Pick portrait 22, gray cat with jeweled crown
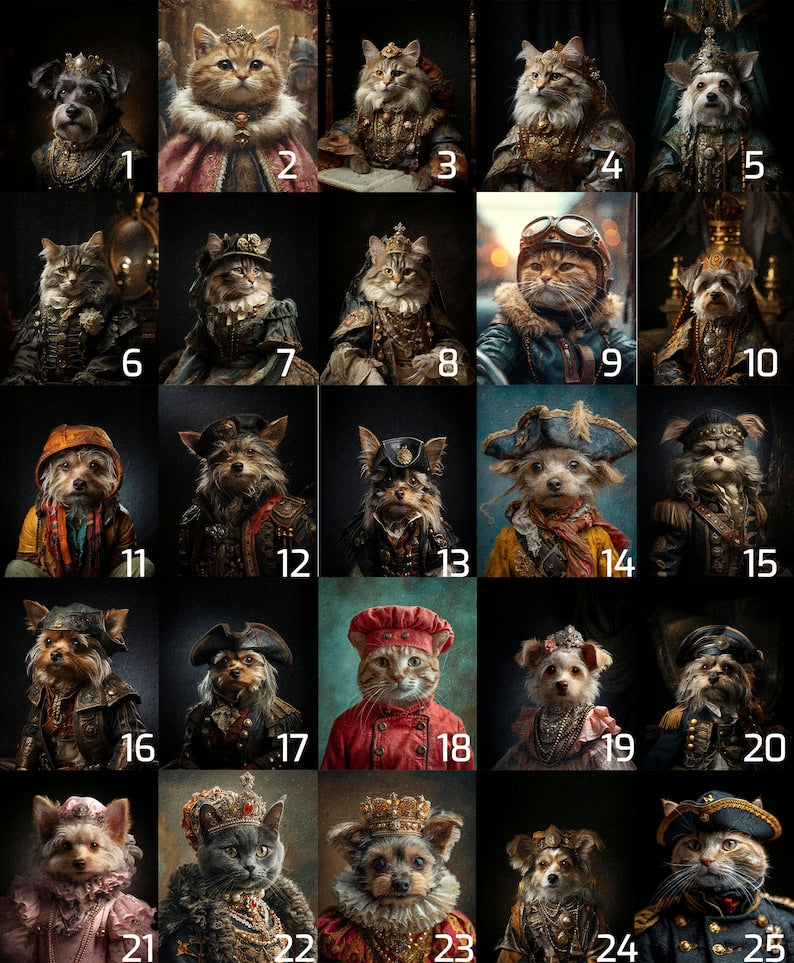Screen dimensions: 794x963 point(238,867)
